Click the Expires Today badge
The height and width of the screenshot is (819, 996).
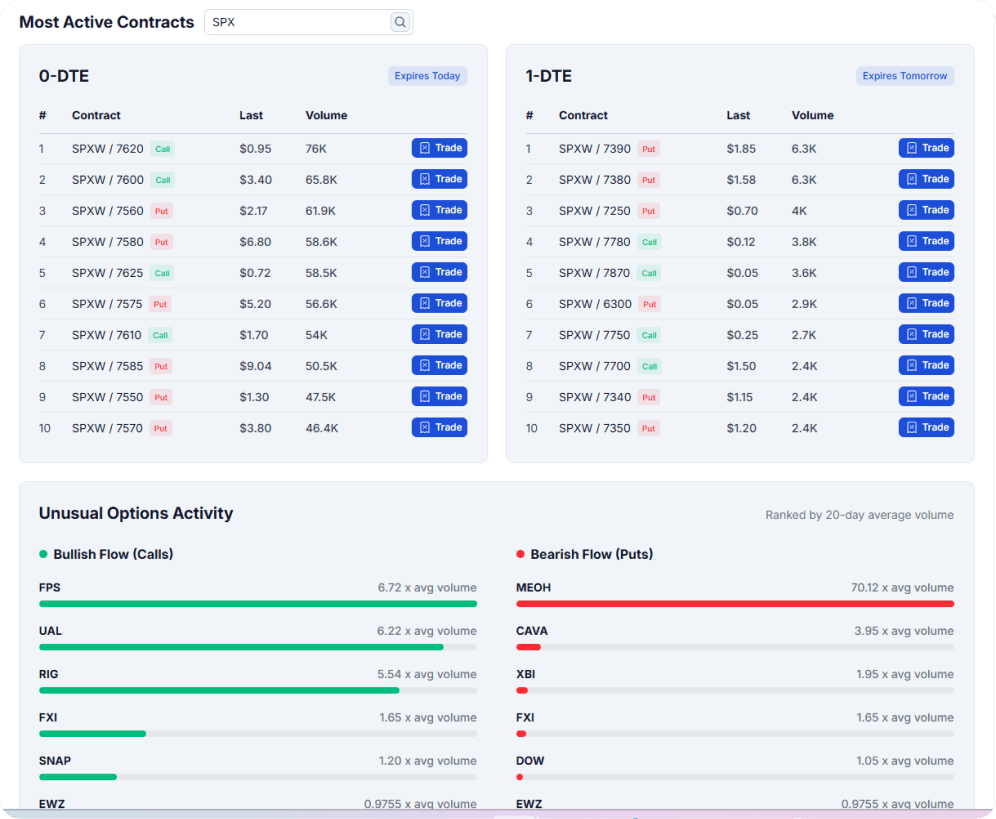pyautogui.click(x=427, y=76)
